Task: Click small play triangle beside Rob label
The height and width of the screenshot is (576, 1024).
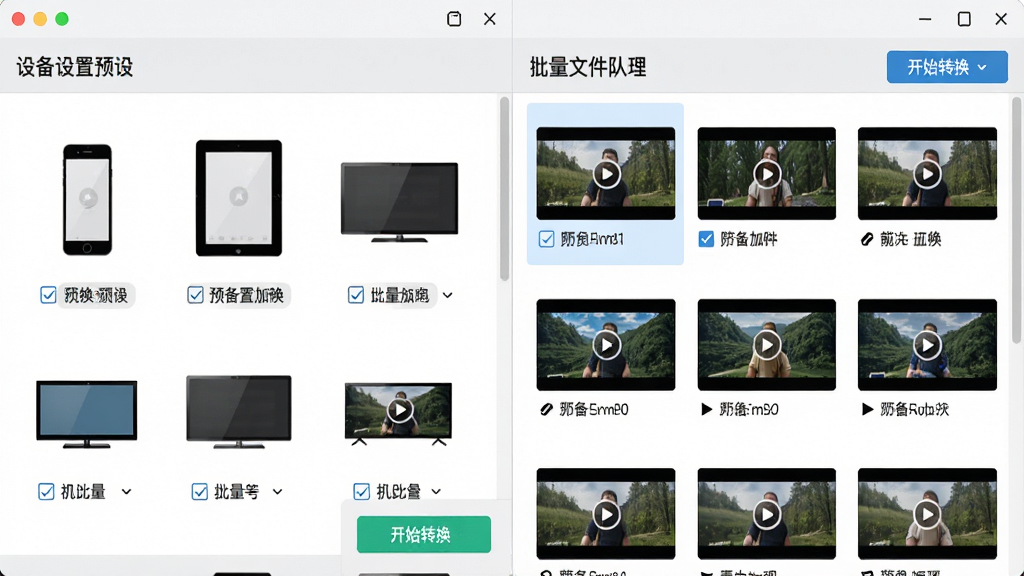Action: point(867,409)
